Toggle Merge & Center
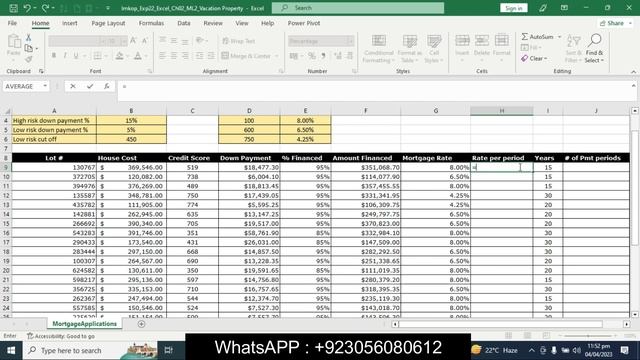 point(247,56)
